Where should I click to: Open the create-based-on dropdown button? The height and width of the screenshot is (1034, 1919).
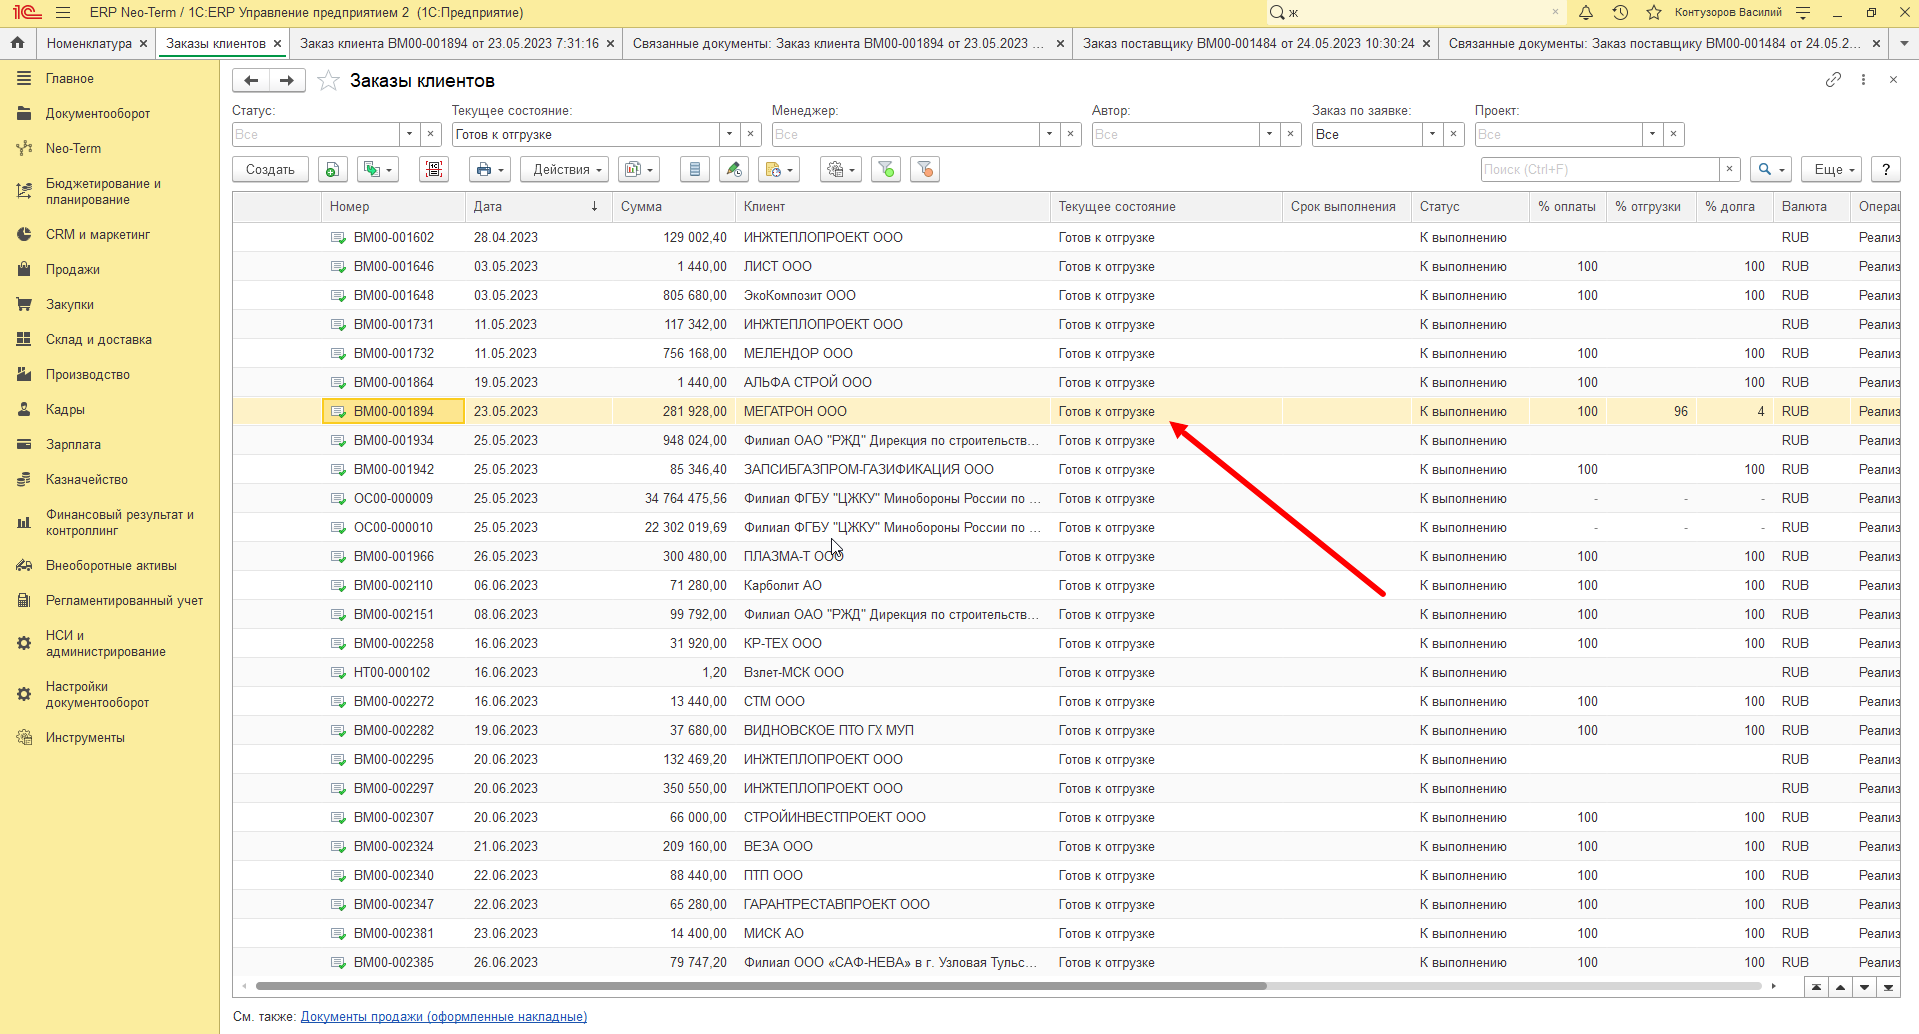point(377,170)
